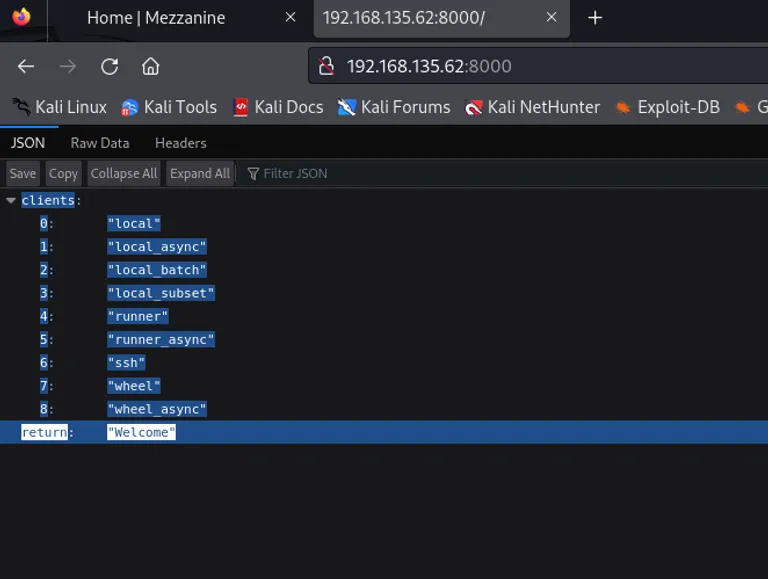Reload the current page

[x=109, y=66]
